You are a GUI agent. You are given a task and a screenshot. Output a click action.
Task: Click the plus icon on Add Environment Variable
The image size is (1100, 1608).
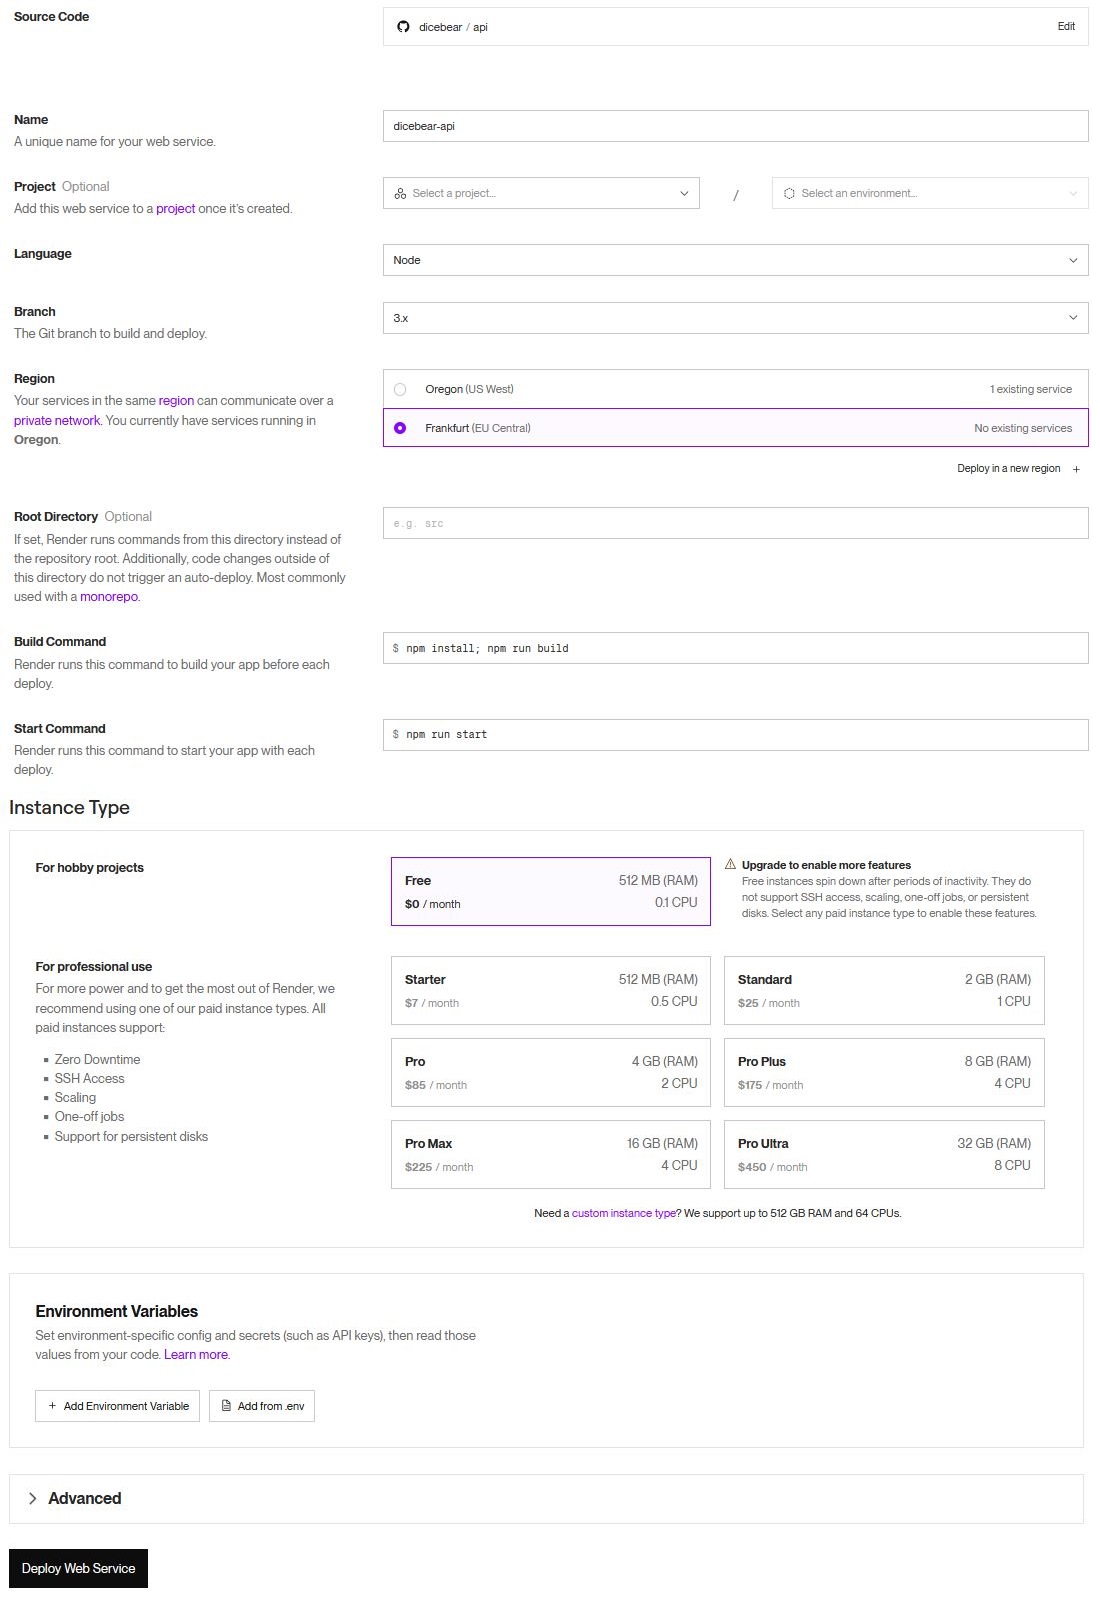51,1405
